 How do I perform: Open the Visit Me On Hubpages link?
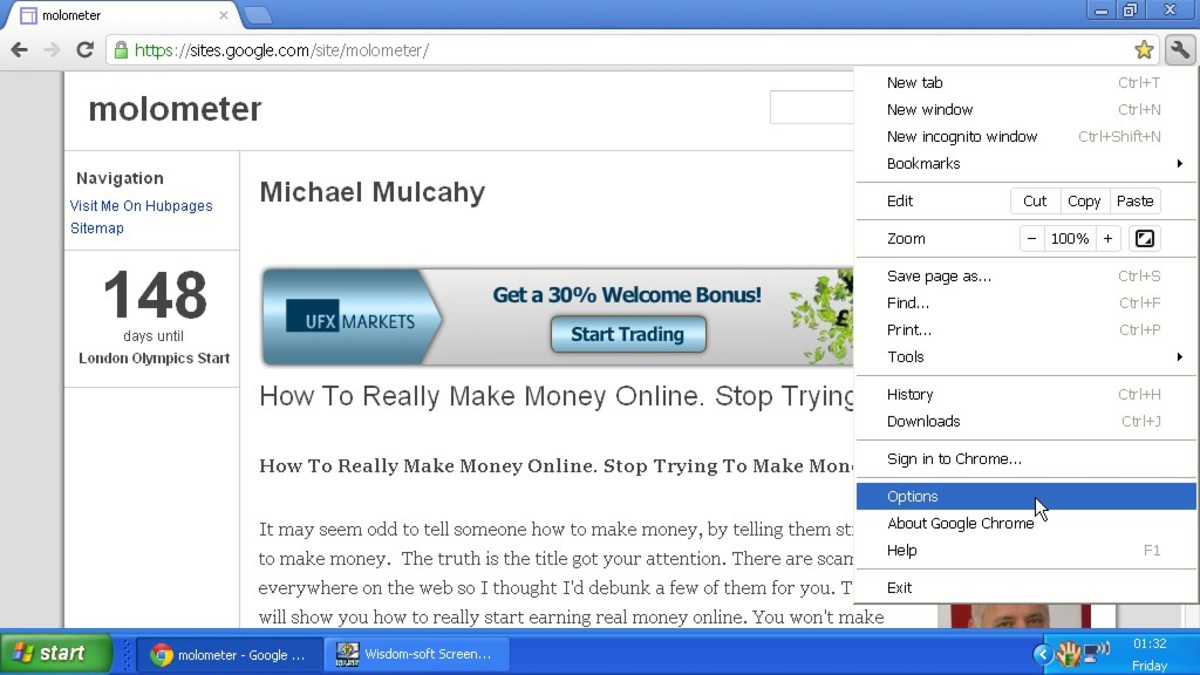[x=140, y=206]
